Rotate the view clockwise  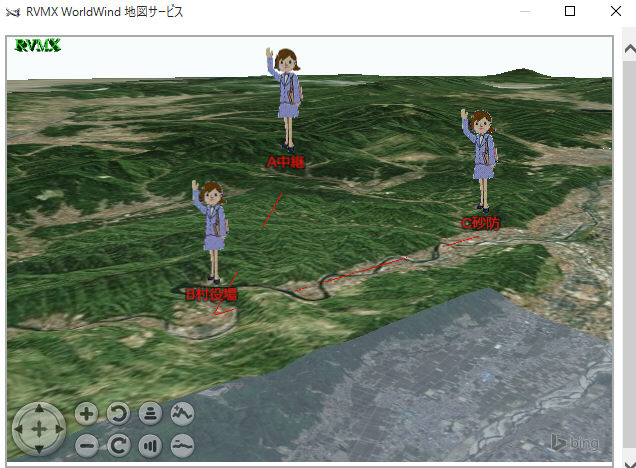click(118, 445)
